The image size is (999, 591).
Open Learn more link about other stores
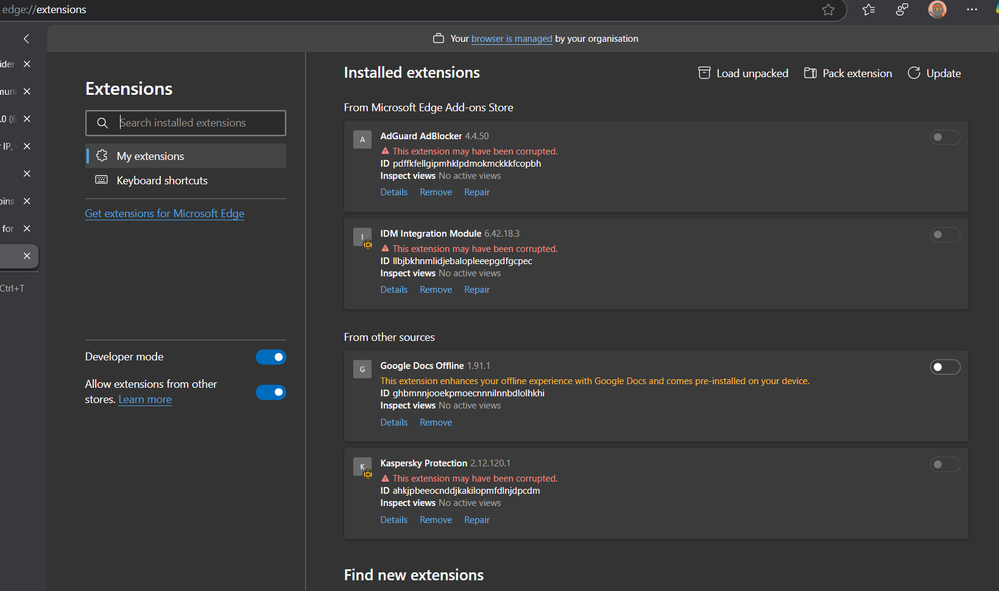[145, 399]
